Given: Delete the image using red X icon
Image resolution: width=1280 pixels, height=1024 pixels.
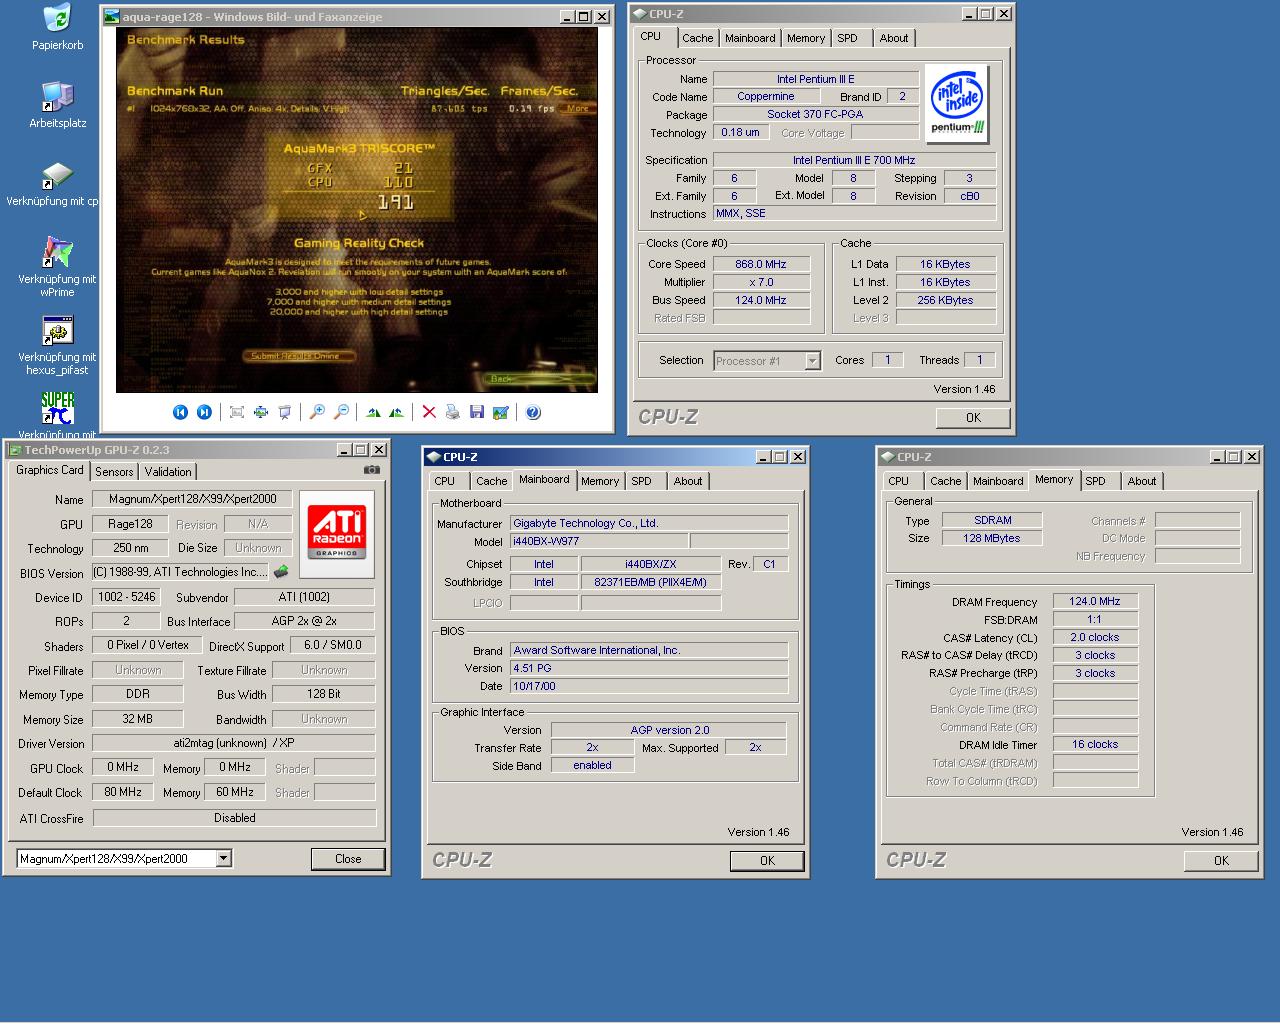Looking at the screenshot, I should [429, 412].
